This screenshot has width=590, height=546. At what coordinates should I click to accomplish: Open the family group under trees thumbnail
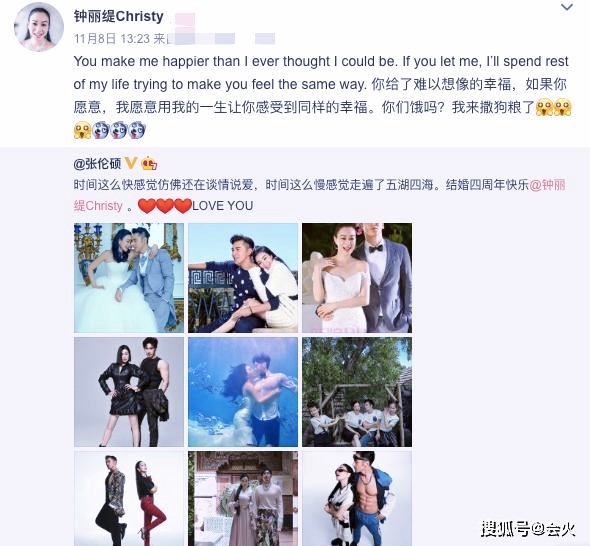pyautogui.click(x=357, y=392)
